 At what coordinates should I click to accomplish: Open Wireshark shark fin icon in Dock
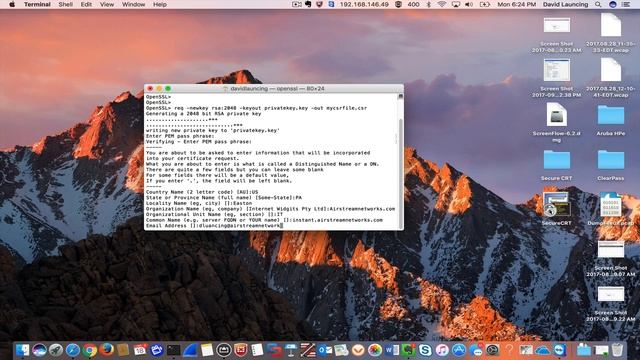click(190, 350)
